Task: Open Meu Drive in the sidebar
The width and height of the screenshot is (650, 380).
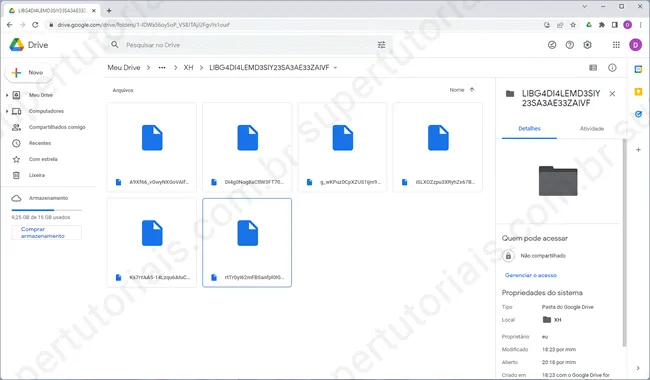Action: point(41,95)
